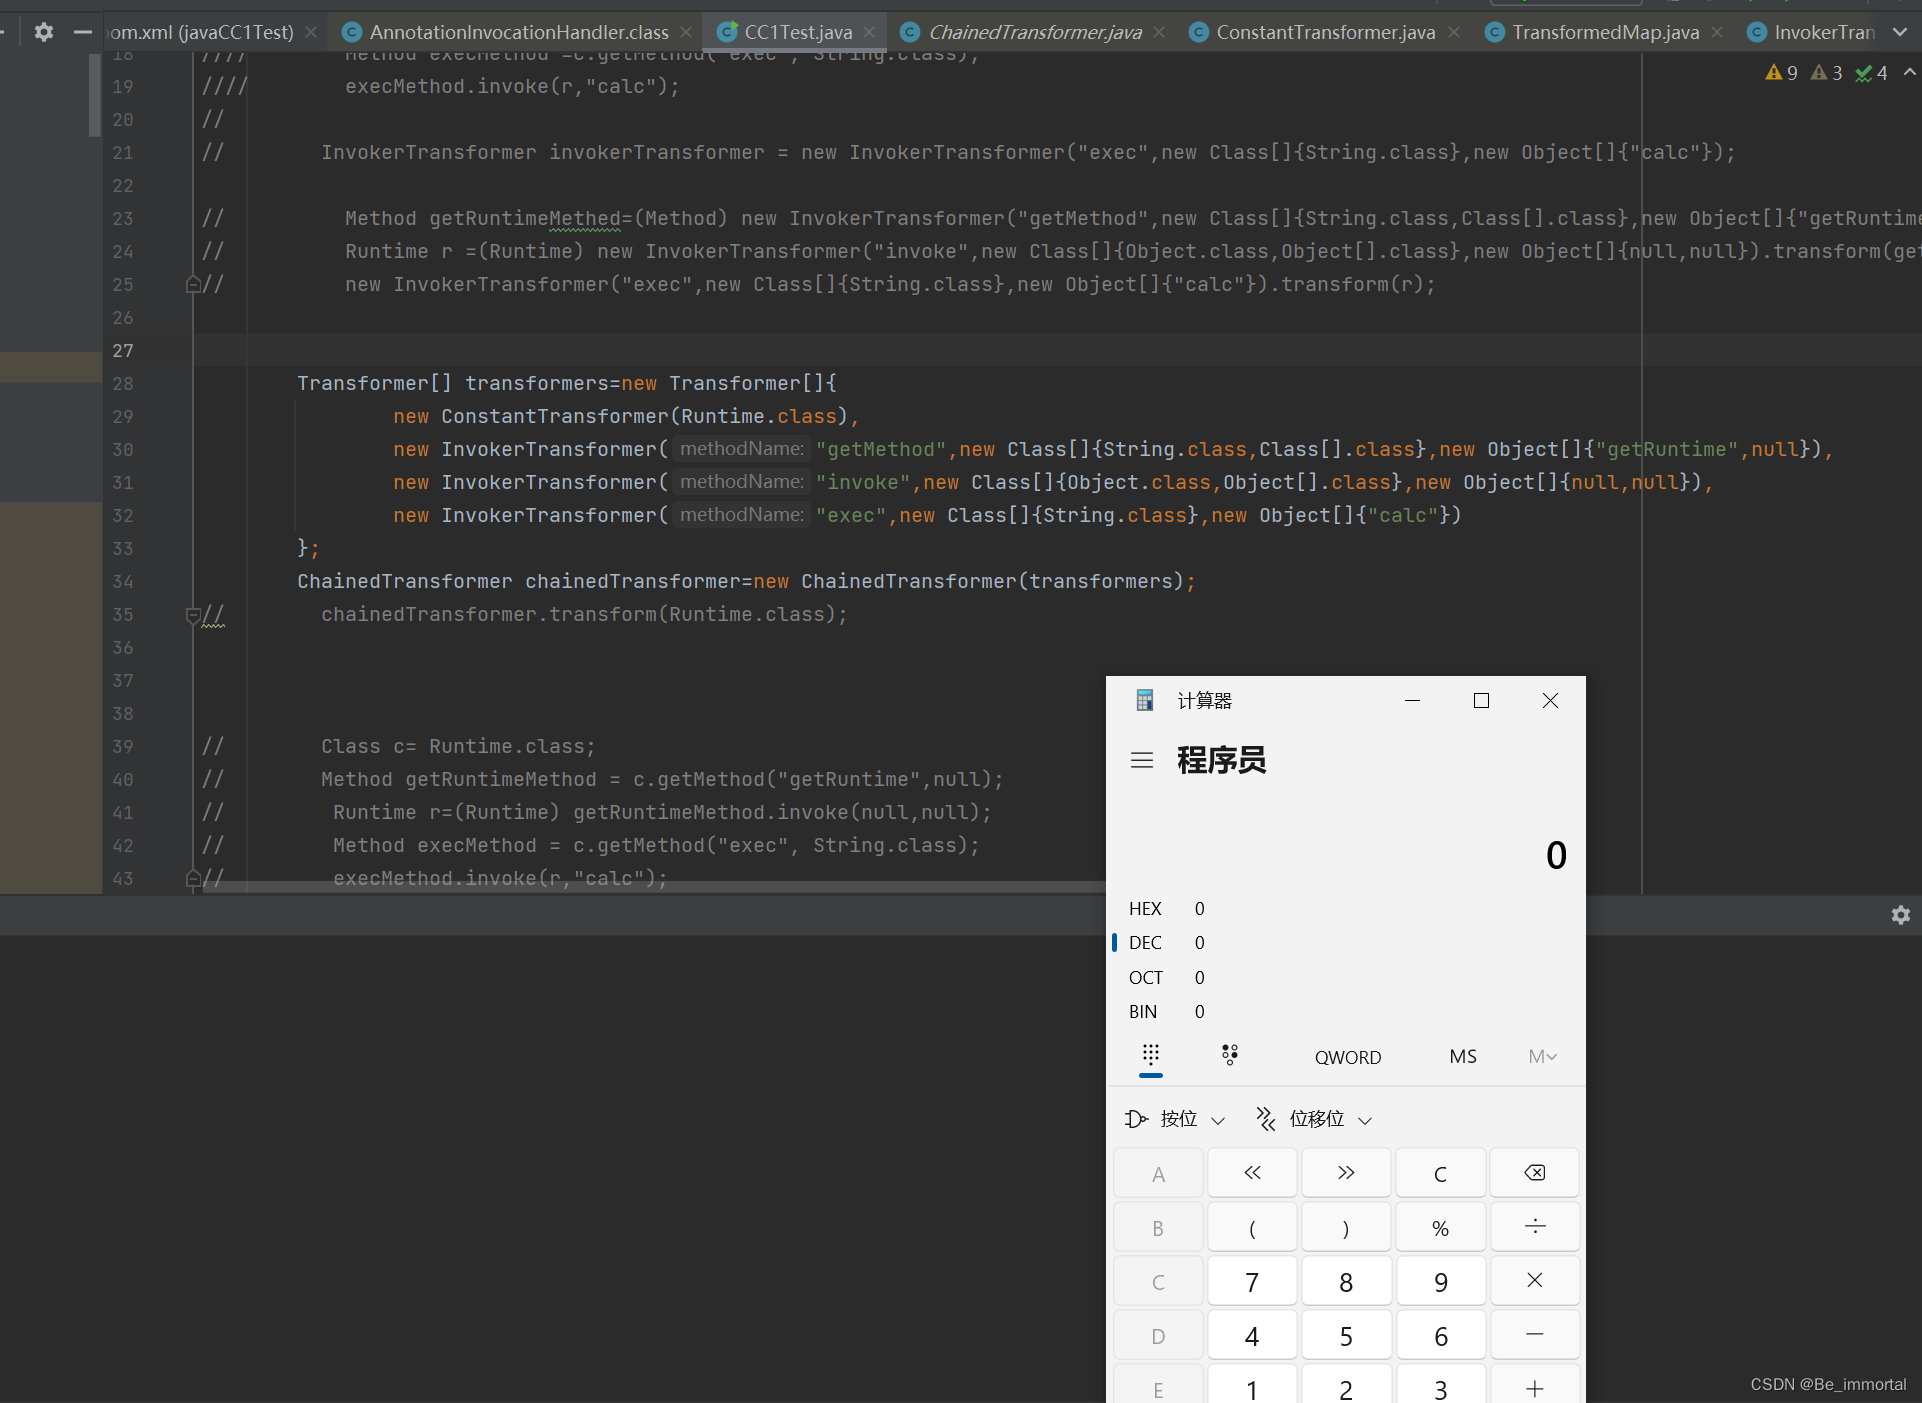Click the 3 weak warnings indicator
The image size is (1922, 1403).
tap(1826, 73)
